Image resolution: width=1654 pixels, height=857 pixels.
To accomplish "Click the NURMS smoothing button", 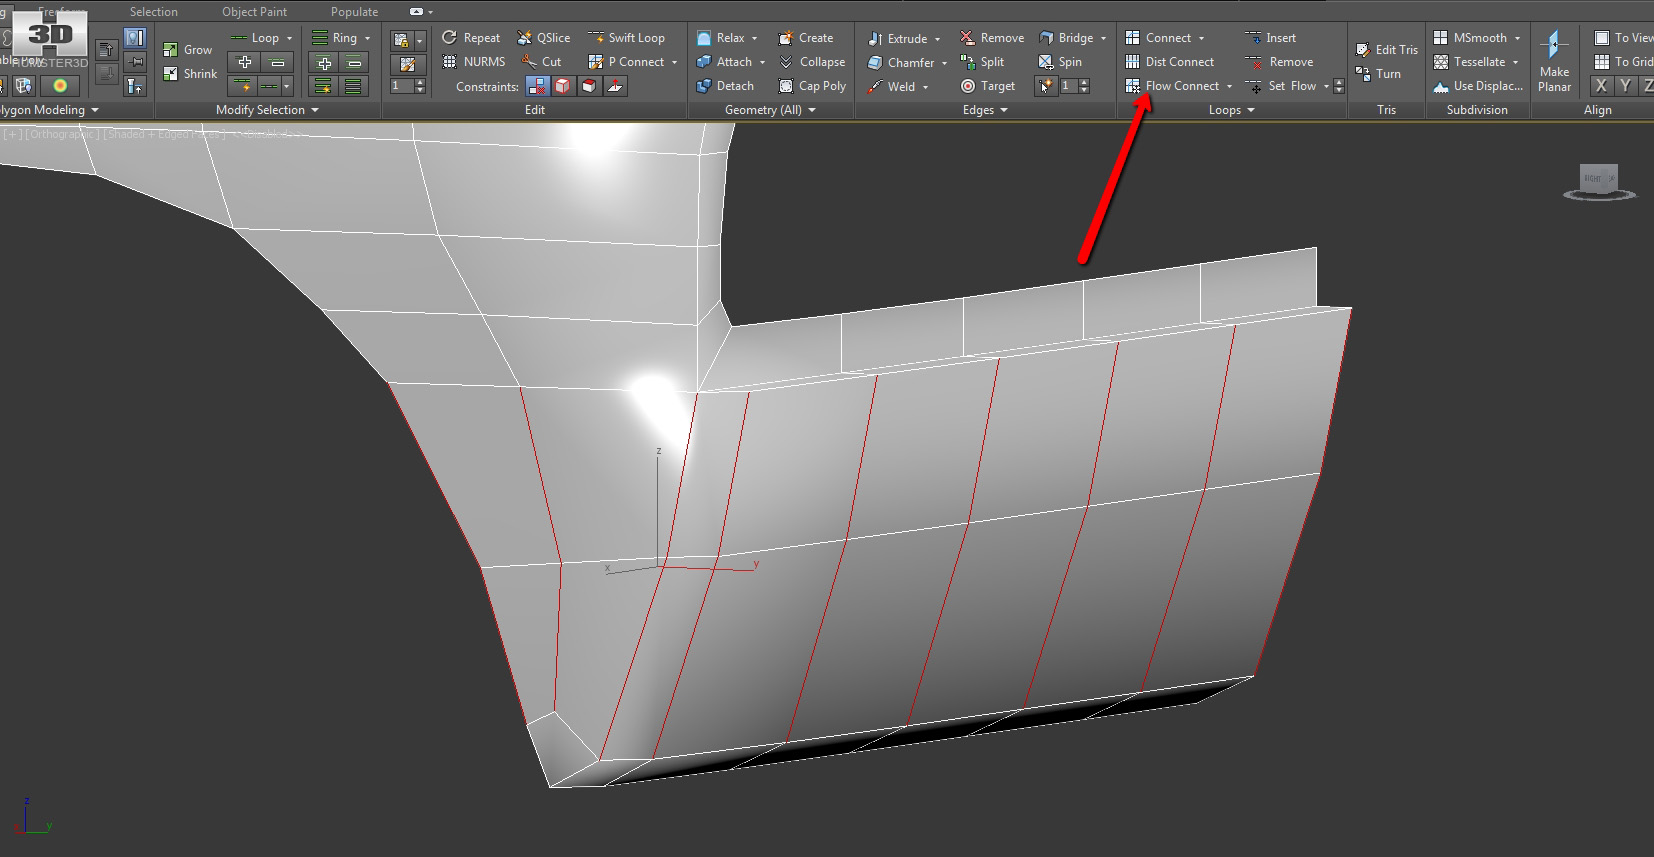I will 474,62.
